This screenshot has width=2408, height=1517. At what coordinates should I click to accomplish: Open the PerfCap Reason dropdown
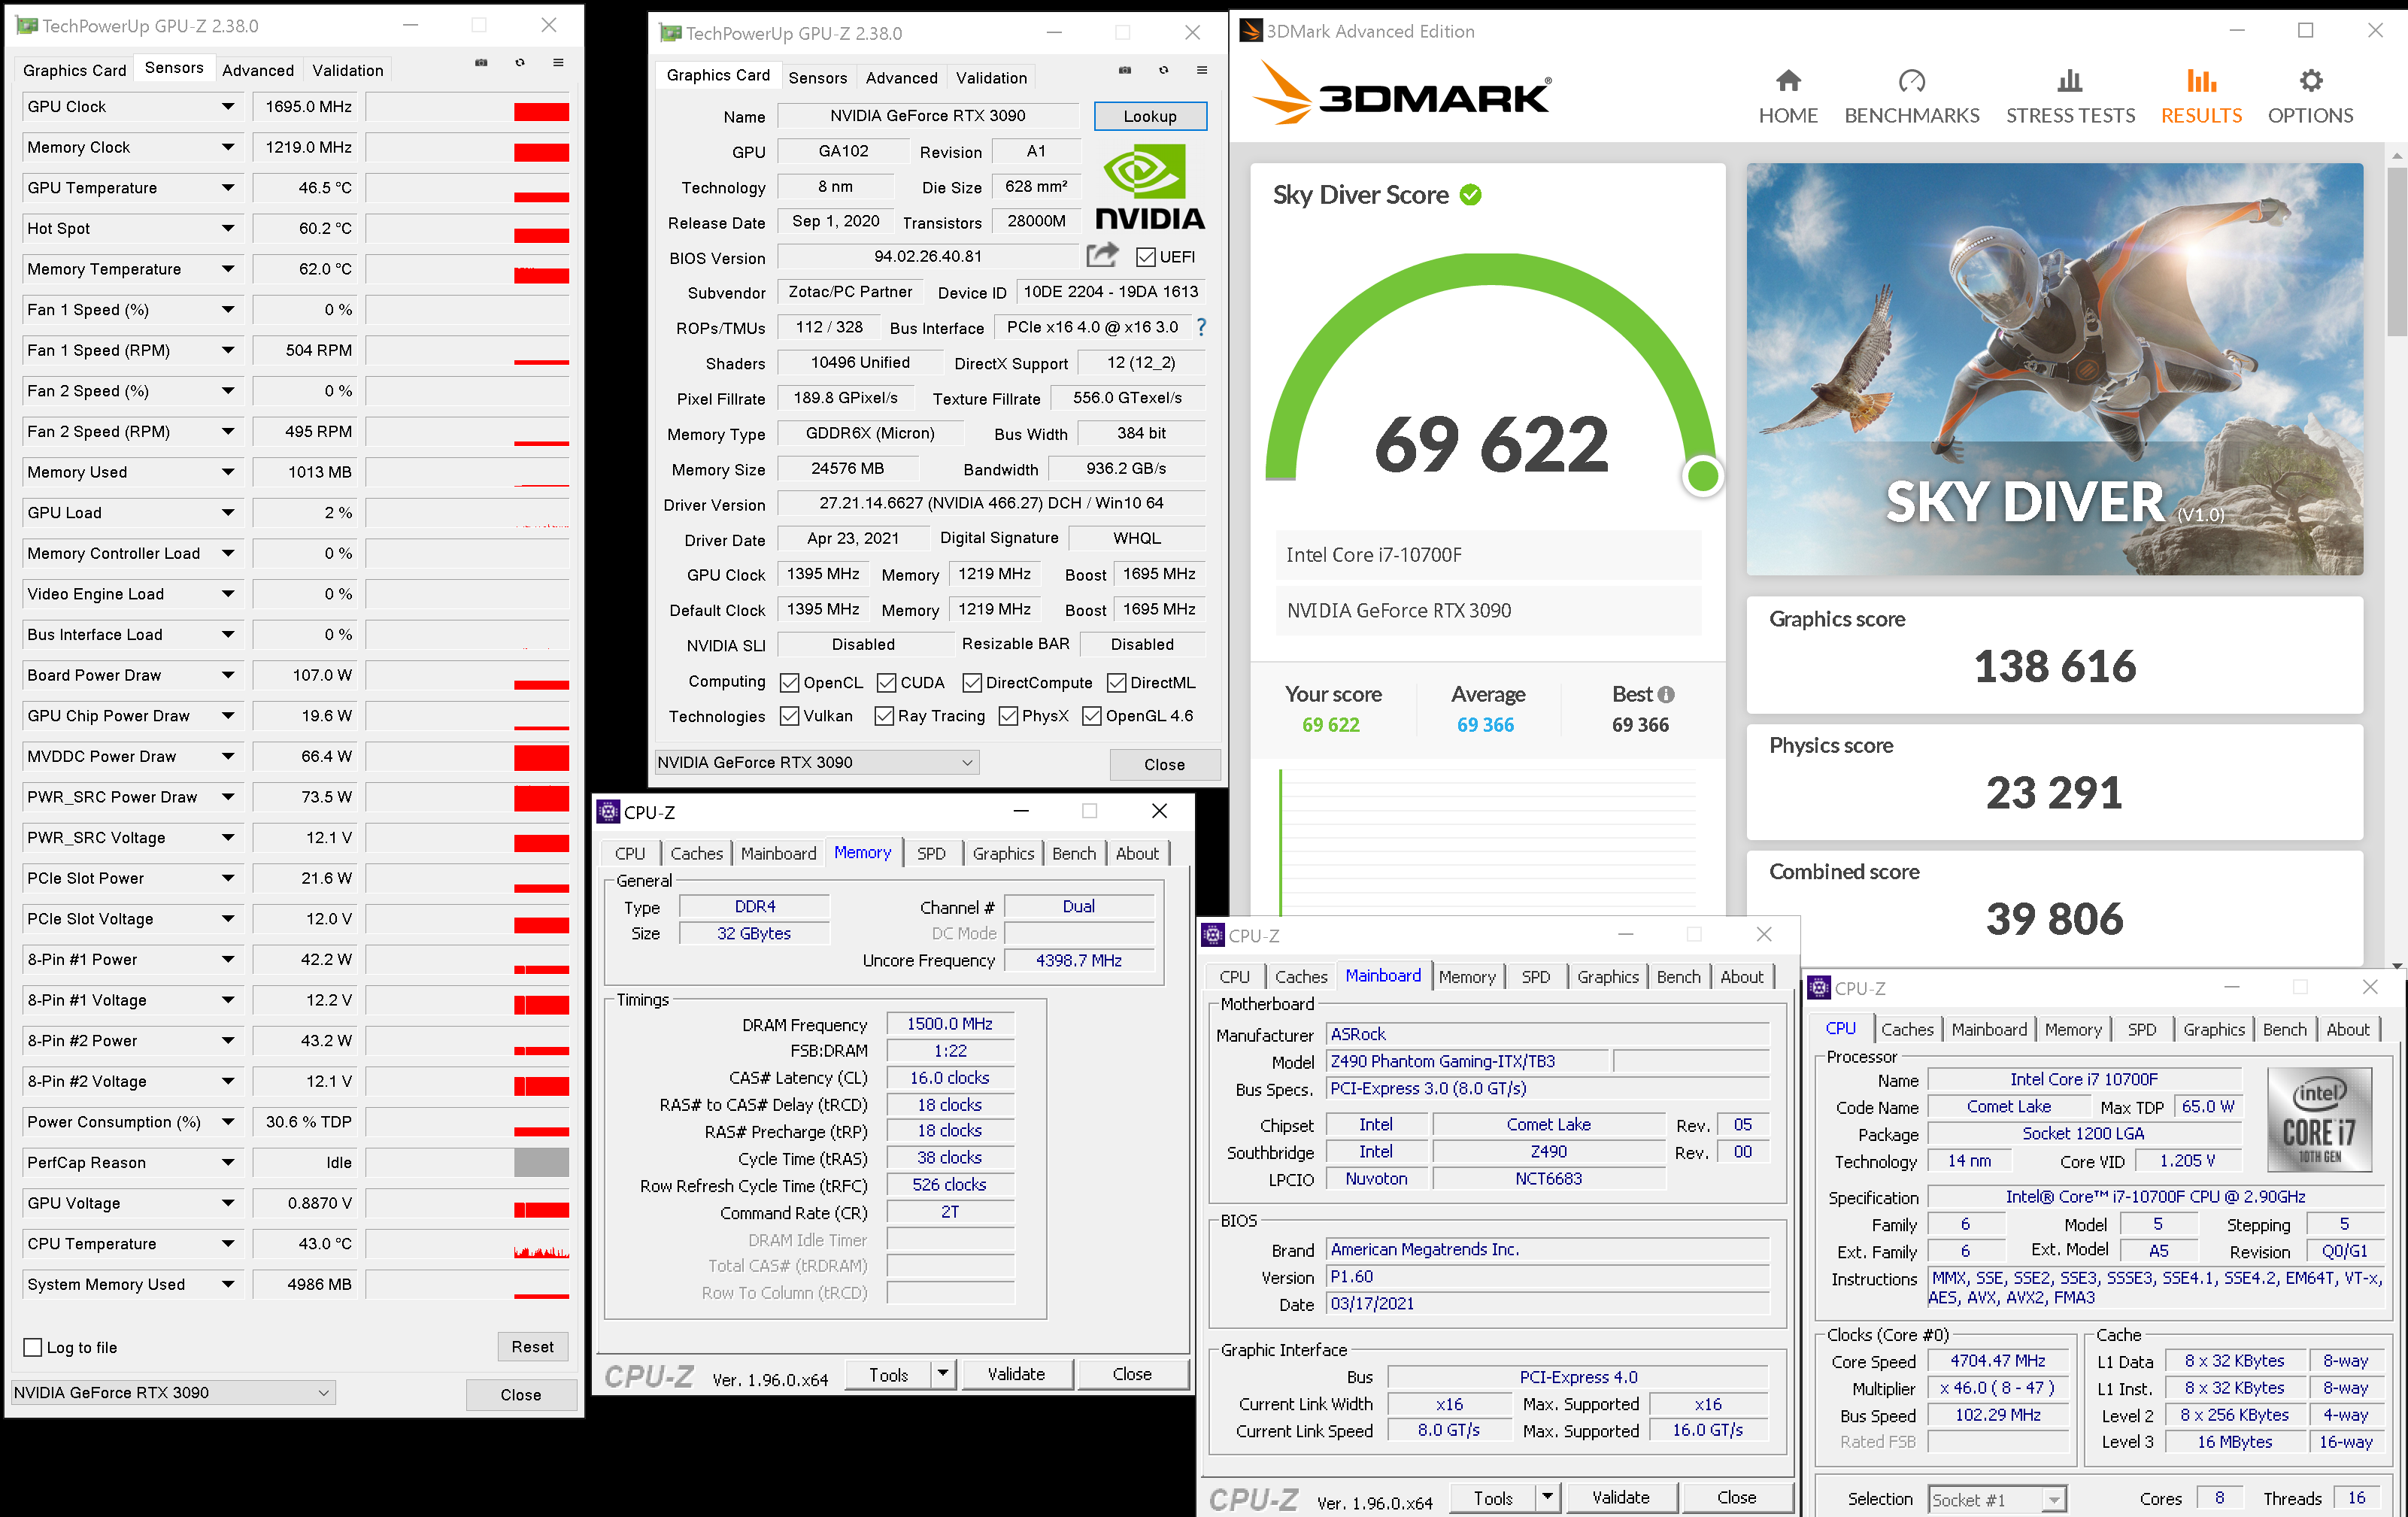228,1162
